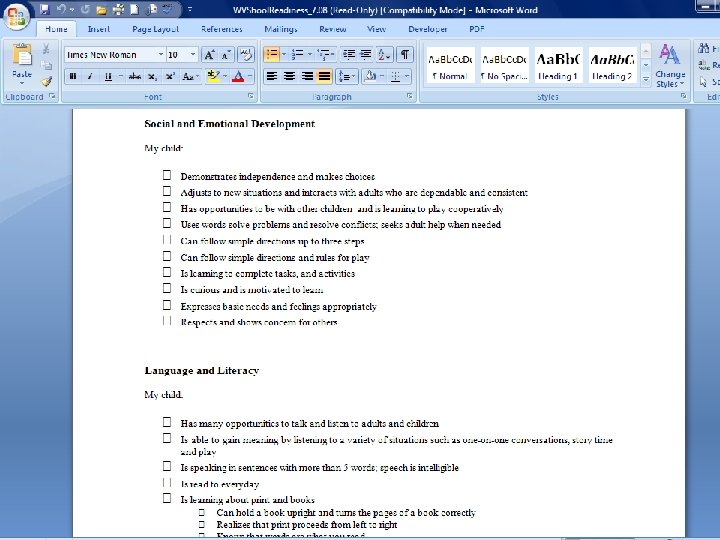The image size is (720, 540).
Task: Align text left
Action: pos(272,76)
